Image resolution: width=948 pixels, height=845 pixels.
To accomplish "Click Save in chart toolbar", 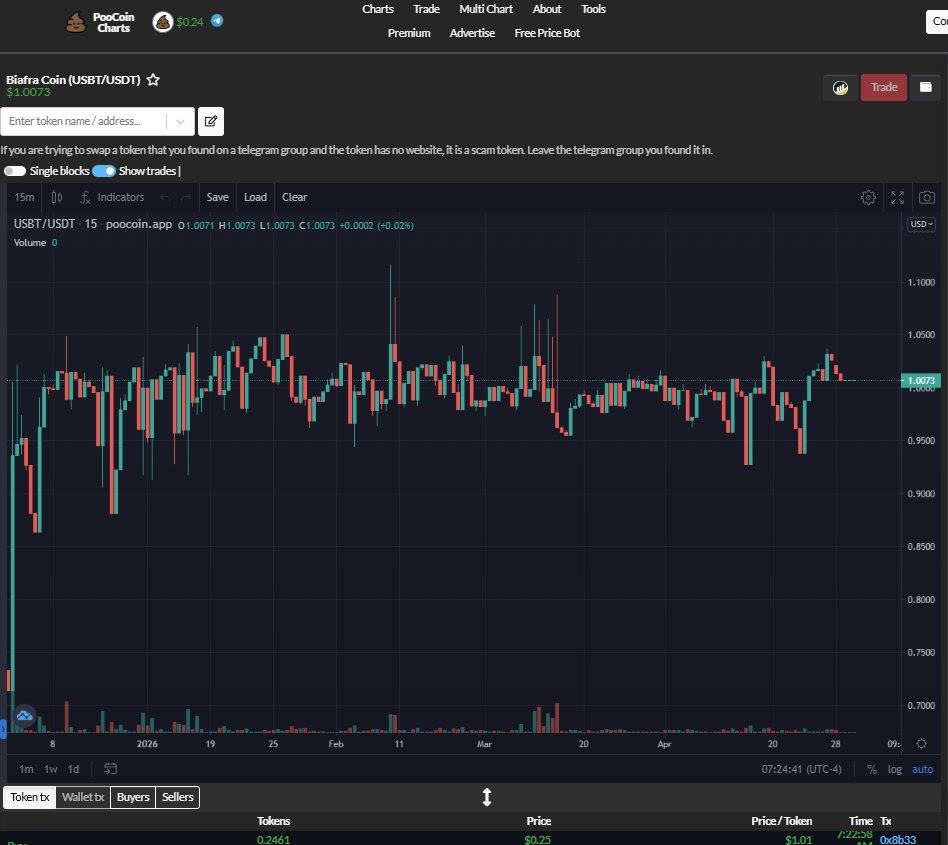I will point(217,198).
